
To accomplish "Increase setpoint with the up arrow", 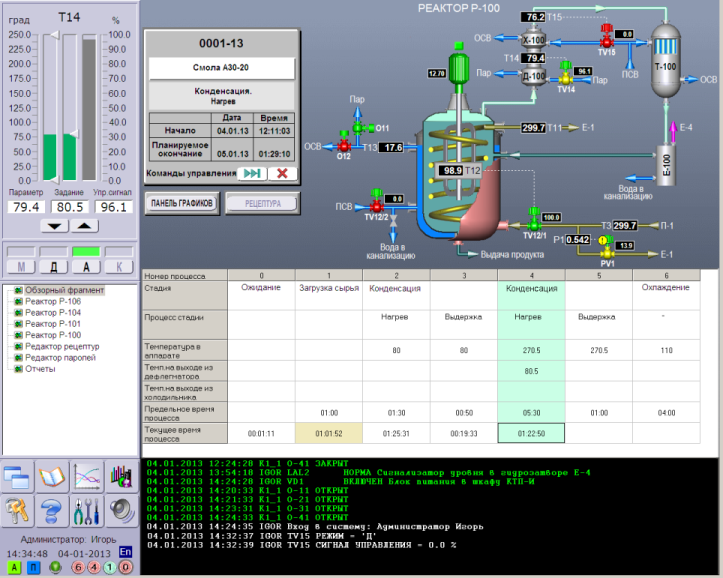I will tap(84, 226).
